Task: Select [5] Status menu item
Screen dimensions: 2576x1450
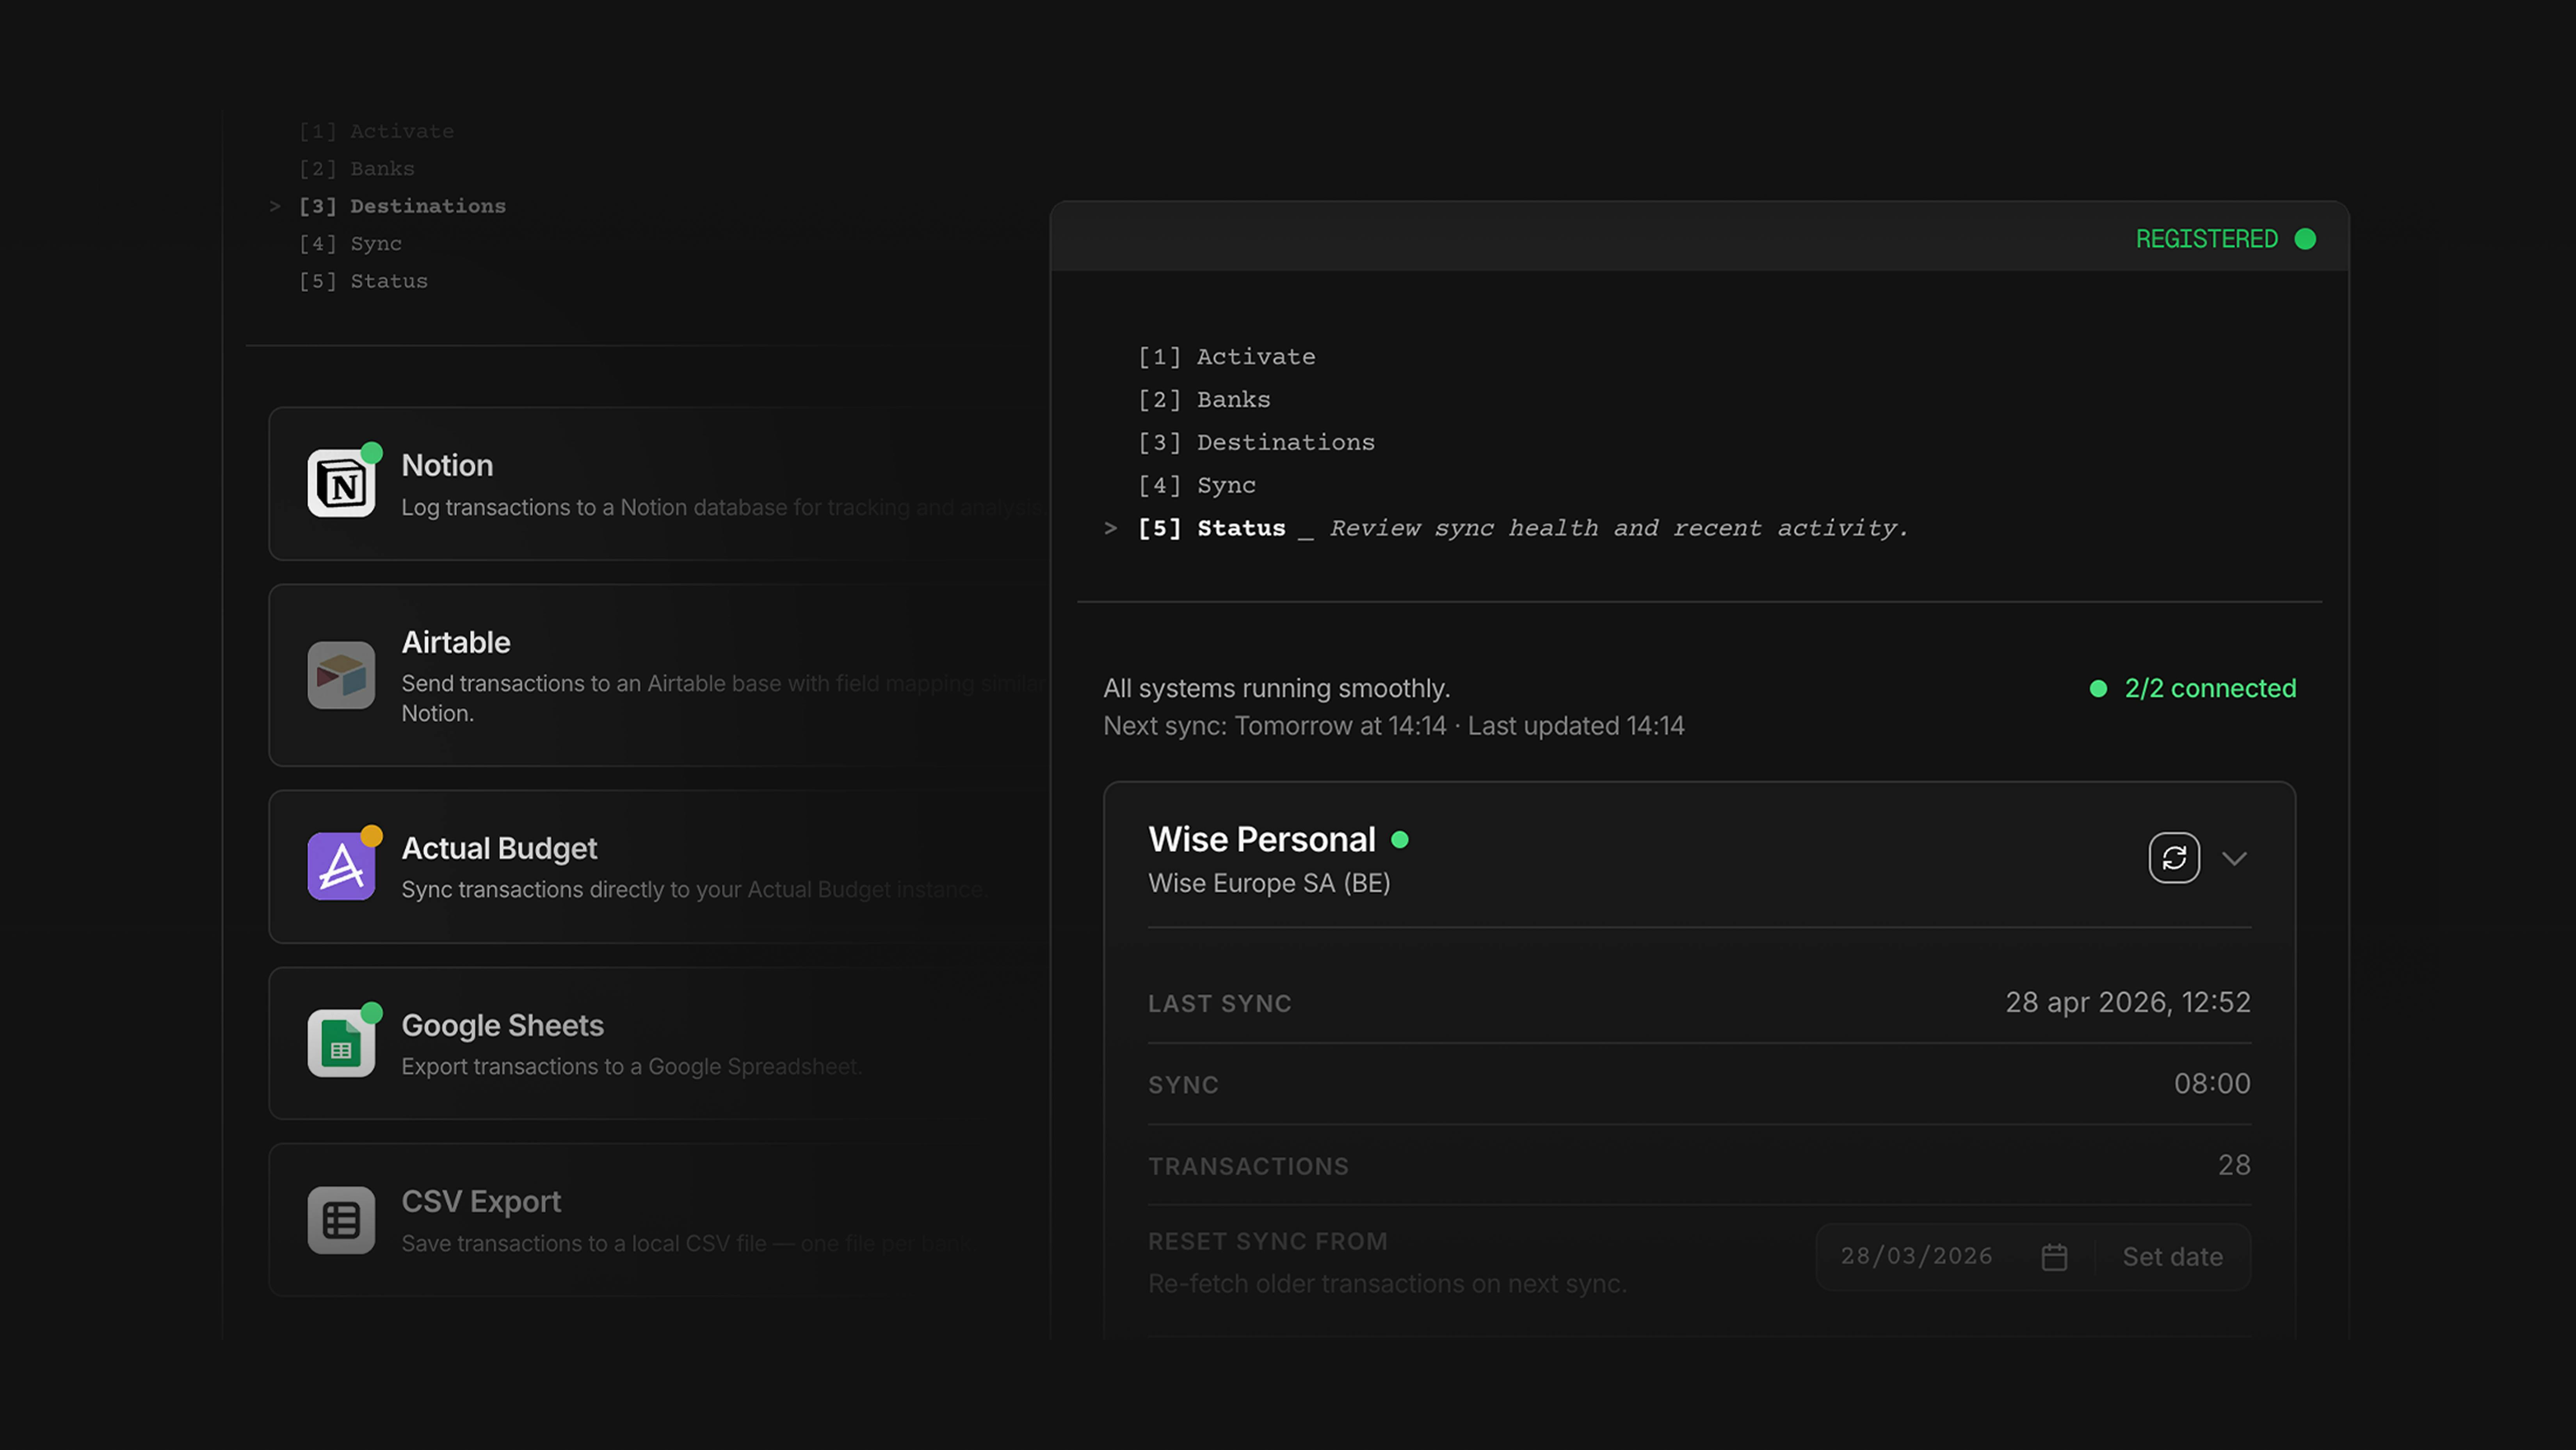Action: coord(1211,528)
